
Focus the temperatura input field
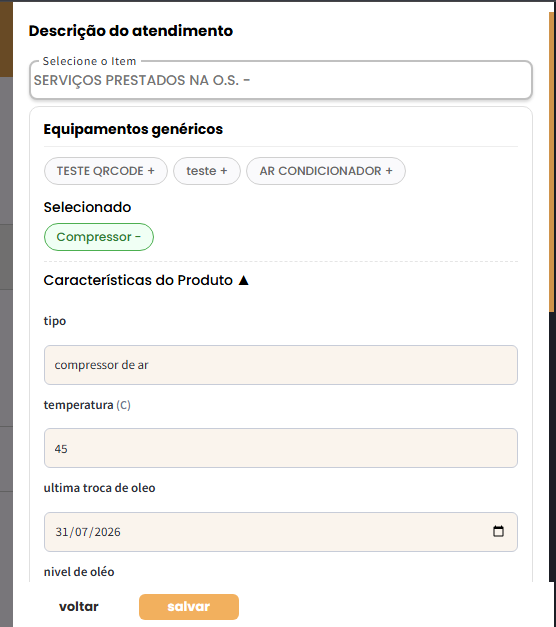click(280, 448)
